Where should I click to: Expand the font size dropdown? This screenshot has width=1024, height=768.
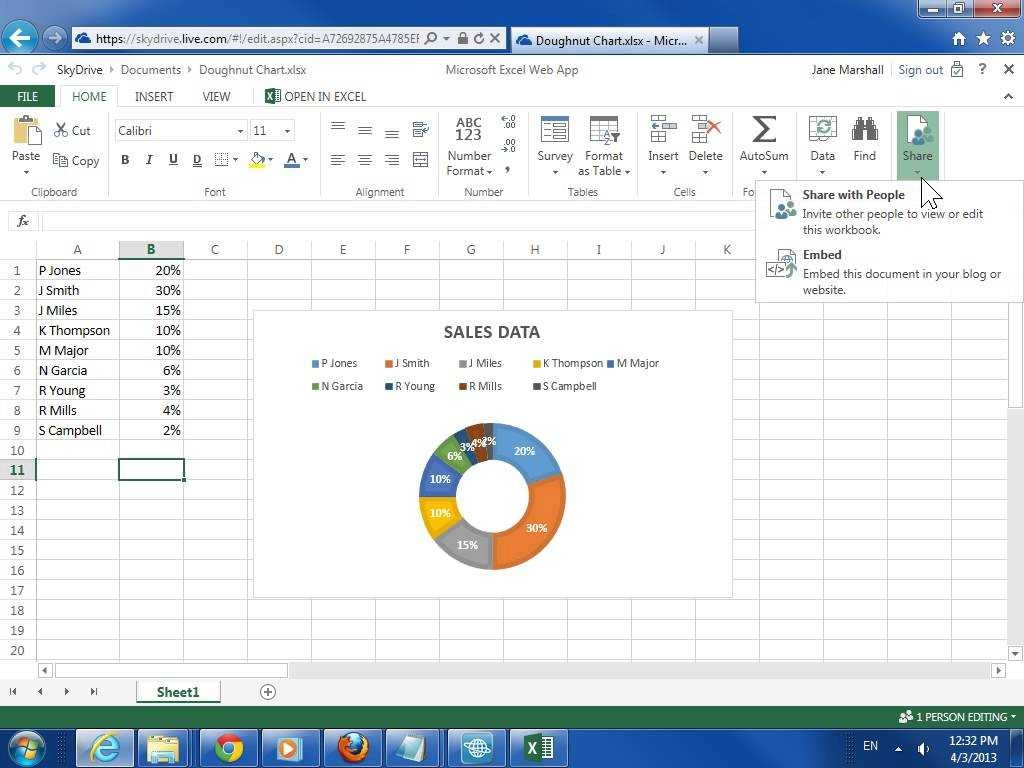(287, 131)
